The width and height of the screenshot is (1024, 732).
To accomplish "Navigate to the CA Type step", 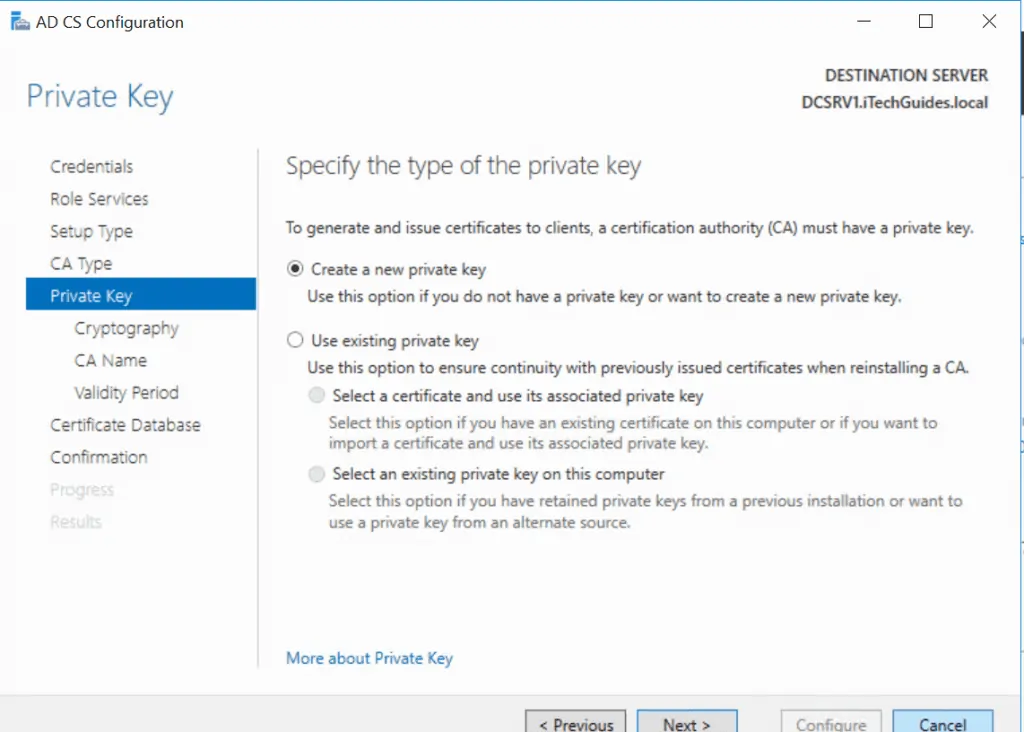I will click(x=81, y=263).
